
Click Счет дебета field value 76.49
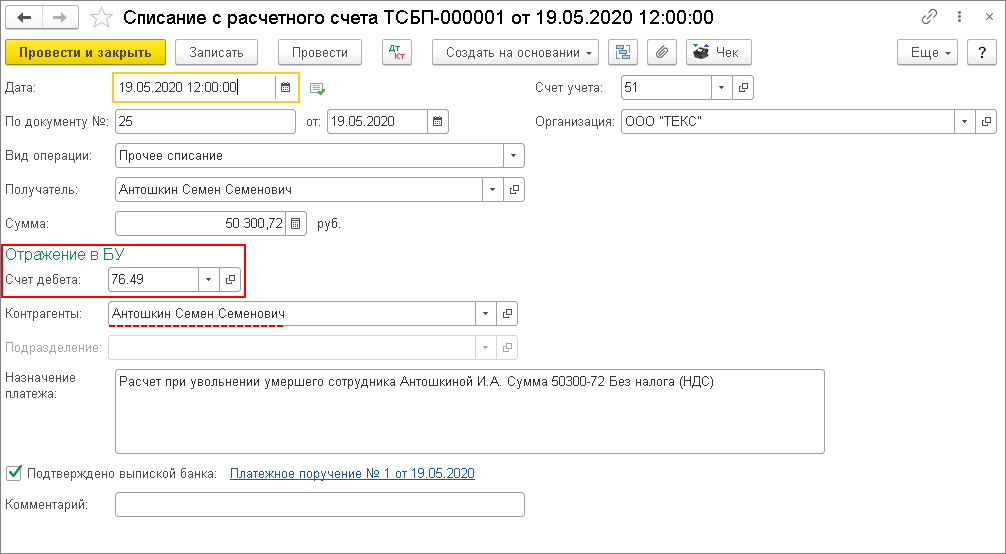pyautogui.click(x=153, y=280)
